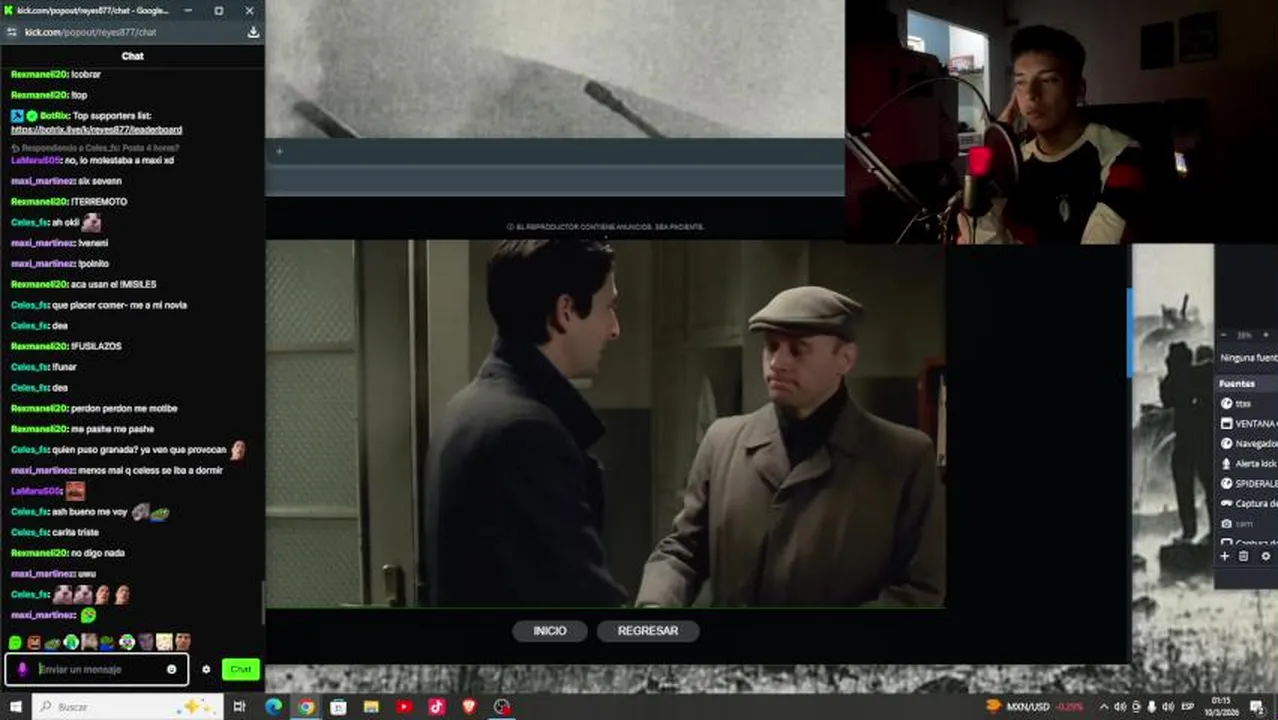Click the blue scrollbar beside the player
This screenshot has width=1278, height=720.
point(1130,333)
